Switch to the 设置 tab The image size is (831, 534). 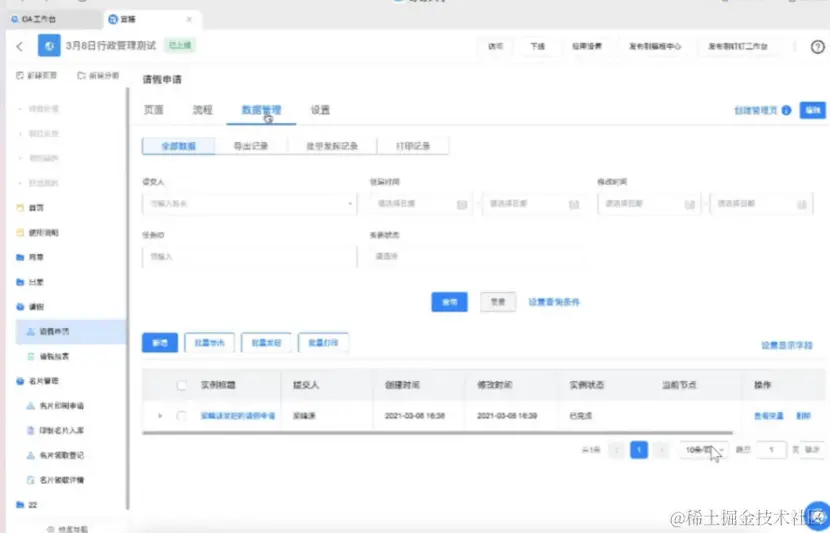click(320, 110)
